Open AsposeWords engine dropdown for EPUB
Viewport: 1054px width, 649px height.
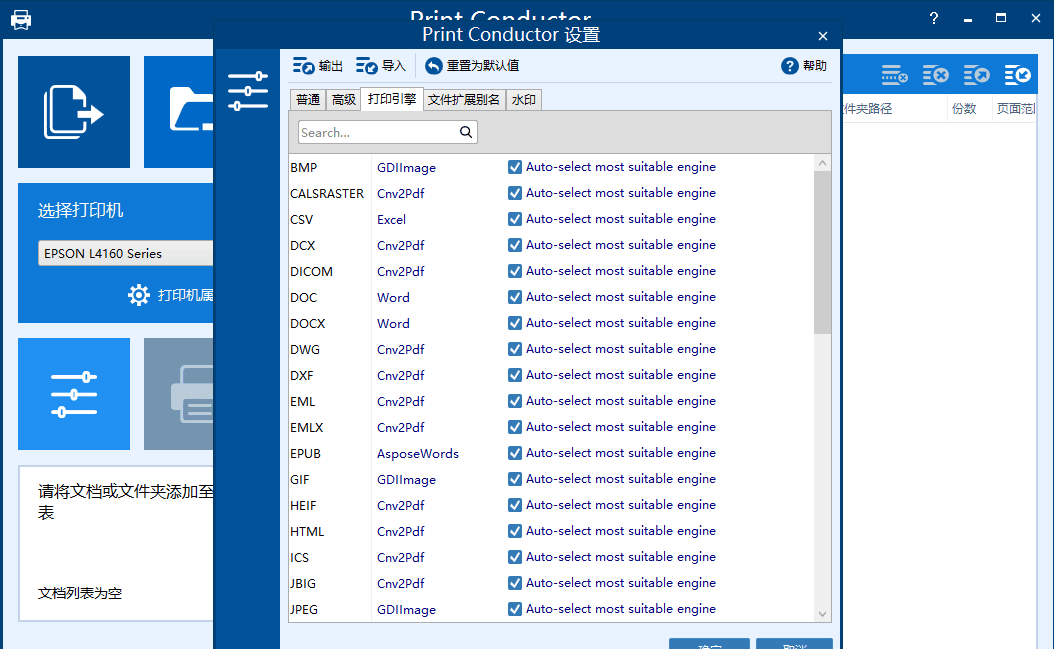[417, 454]
